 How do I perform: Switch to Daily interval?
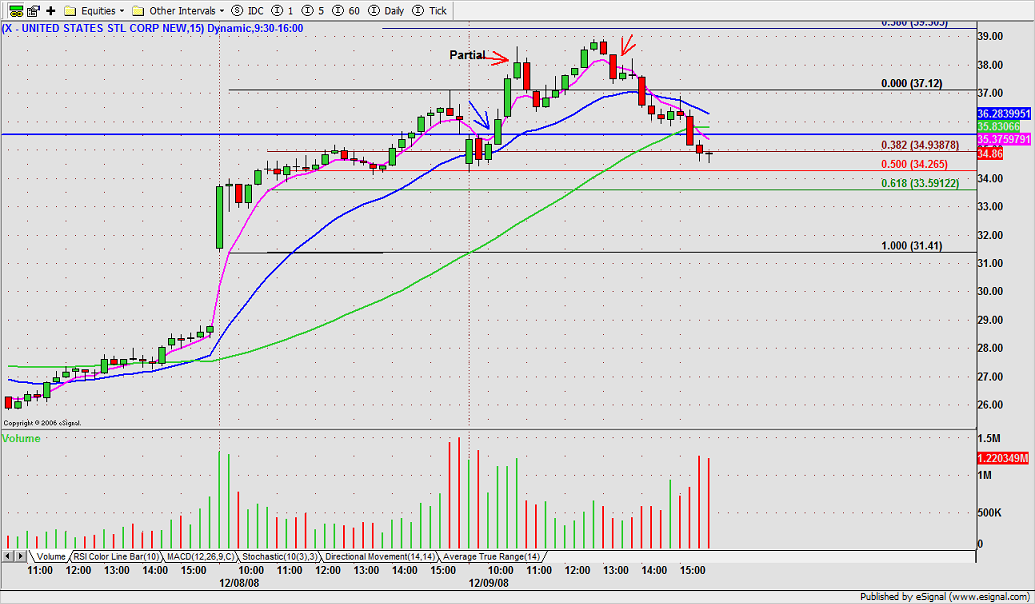coord(385,11)
